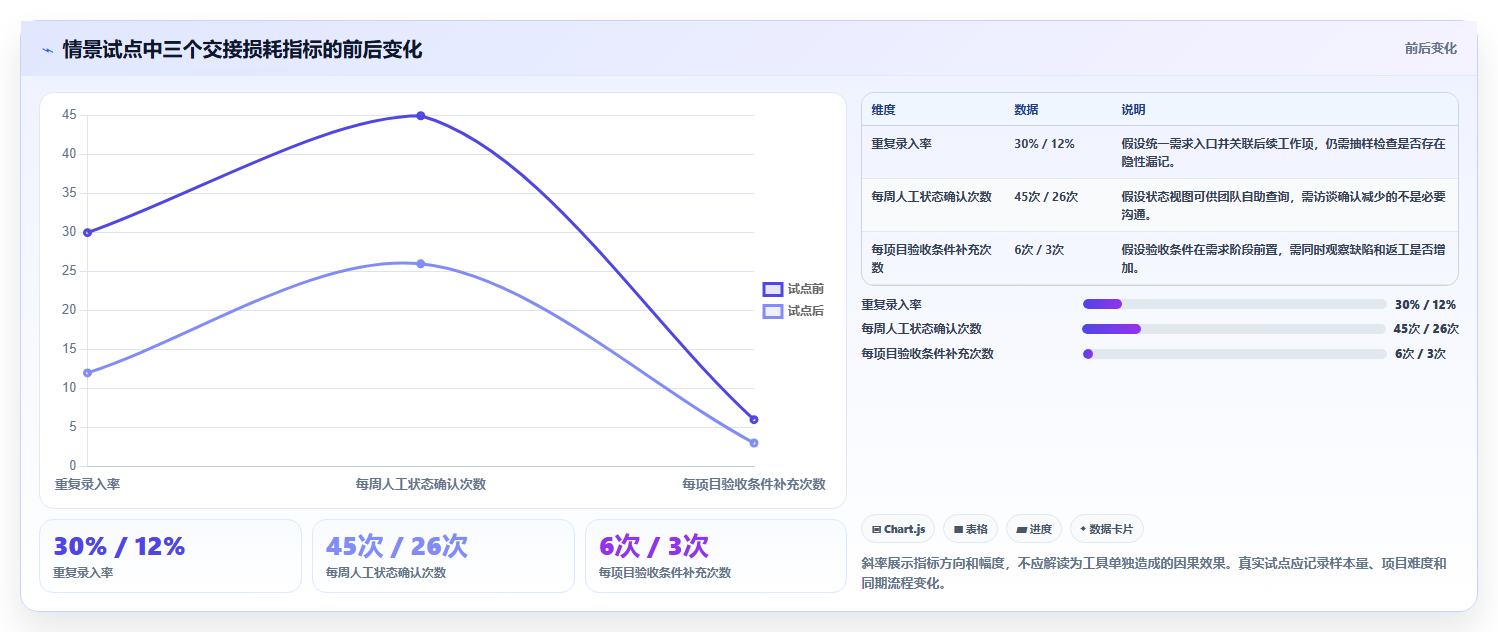The height and width of the screenshot is (632, 1498).
Task: Click table cell 30% / 12%
Action: click(x=1044, y=144)
